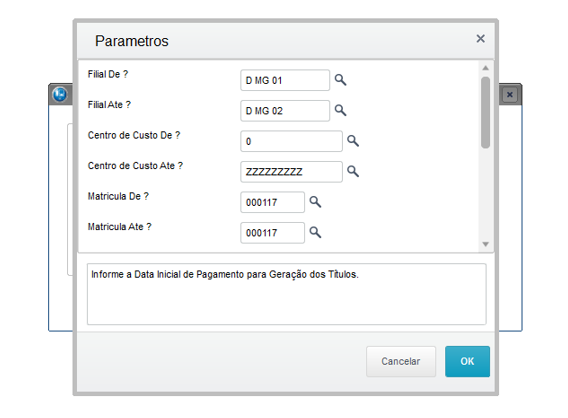Close the background window with its X
The image size is (568, 418).
point(510,95)
